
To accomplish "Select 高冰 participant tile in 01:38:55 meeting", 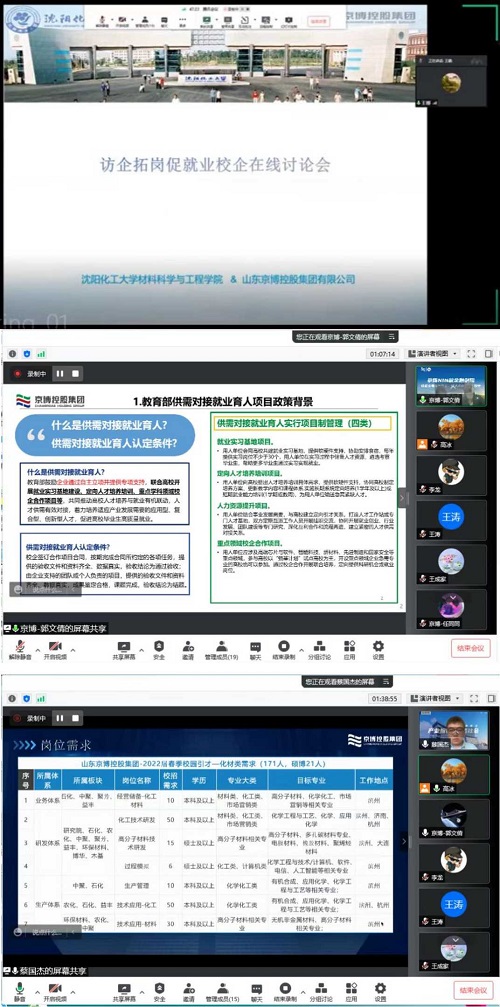I will (x=453, y=774).
